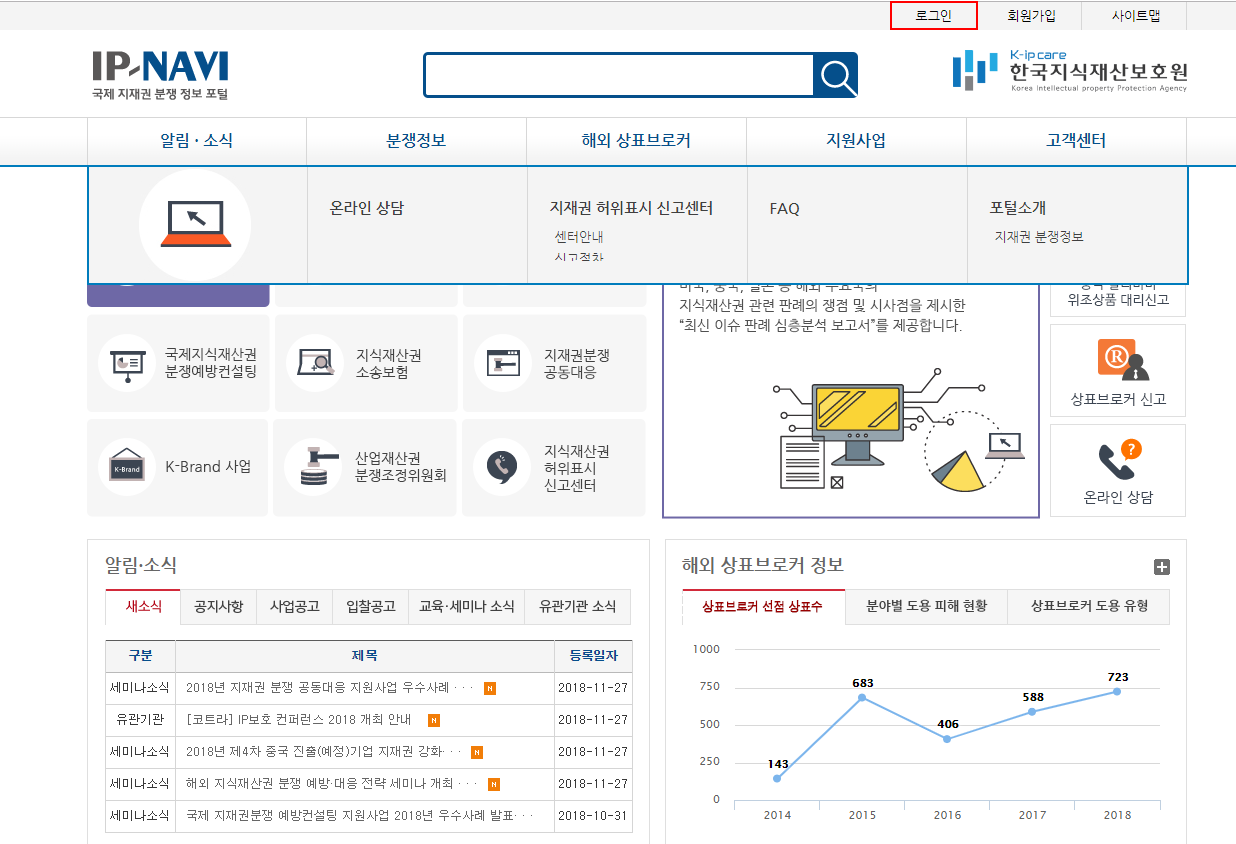This screenshot has height=844, width=1236.
Task: Open 산업재산권 분쟁조정위원회 gavel icon
Action: 313,467
